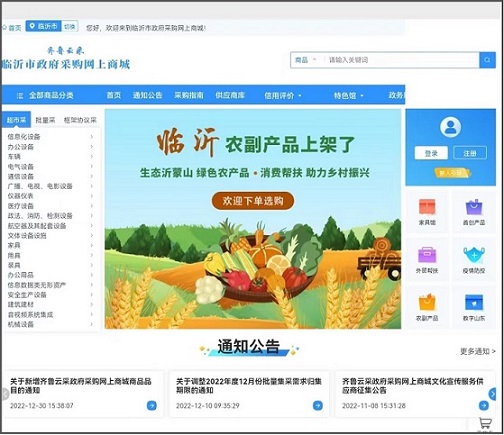Click the 登录 button

pos(431,153)
